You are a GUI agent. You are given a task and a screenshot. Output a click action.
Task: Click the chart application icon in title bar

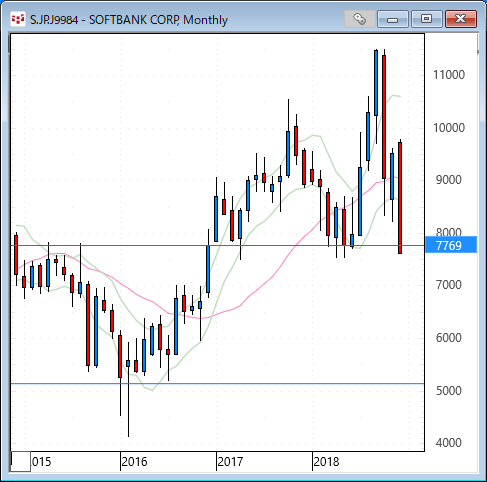(x=18, y=19)
